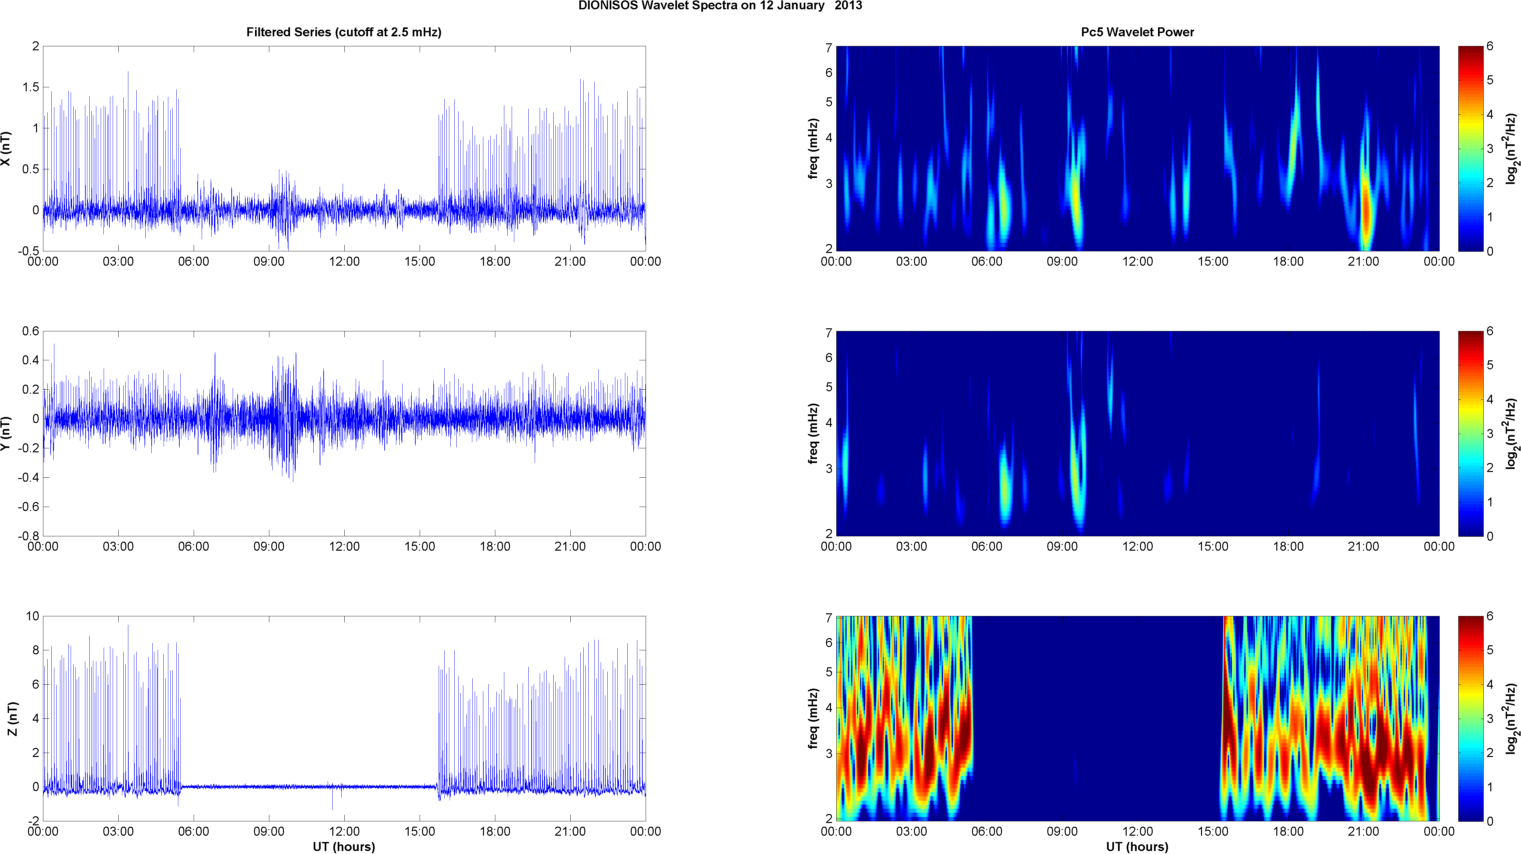The image size is (1521, 854).
Task: Click the Y component filtered series plot
Action: 344,433
